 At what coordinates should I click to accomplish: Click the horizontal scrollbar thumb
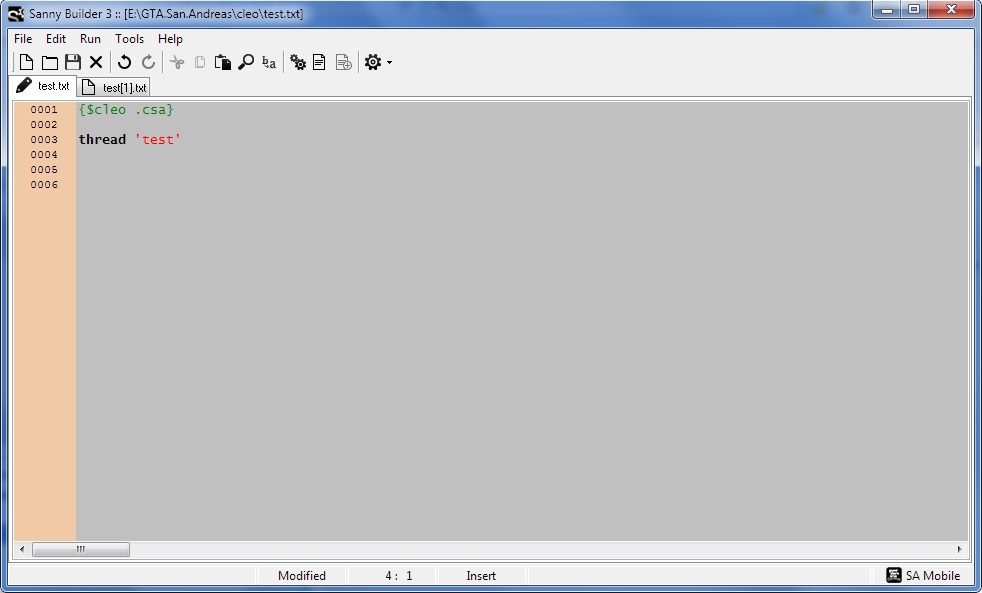(81, 549)
